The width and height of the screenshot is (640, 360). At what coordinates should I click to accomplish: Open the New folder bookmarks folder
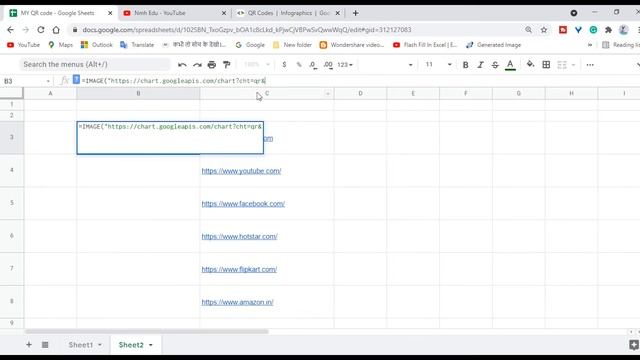pos(292,45)
